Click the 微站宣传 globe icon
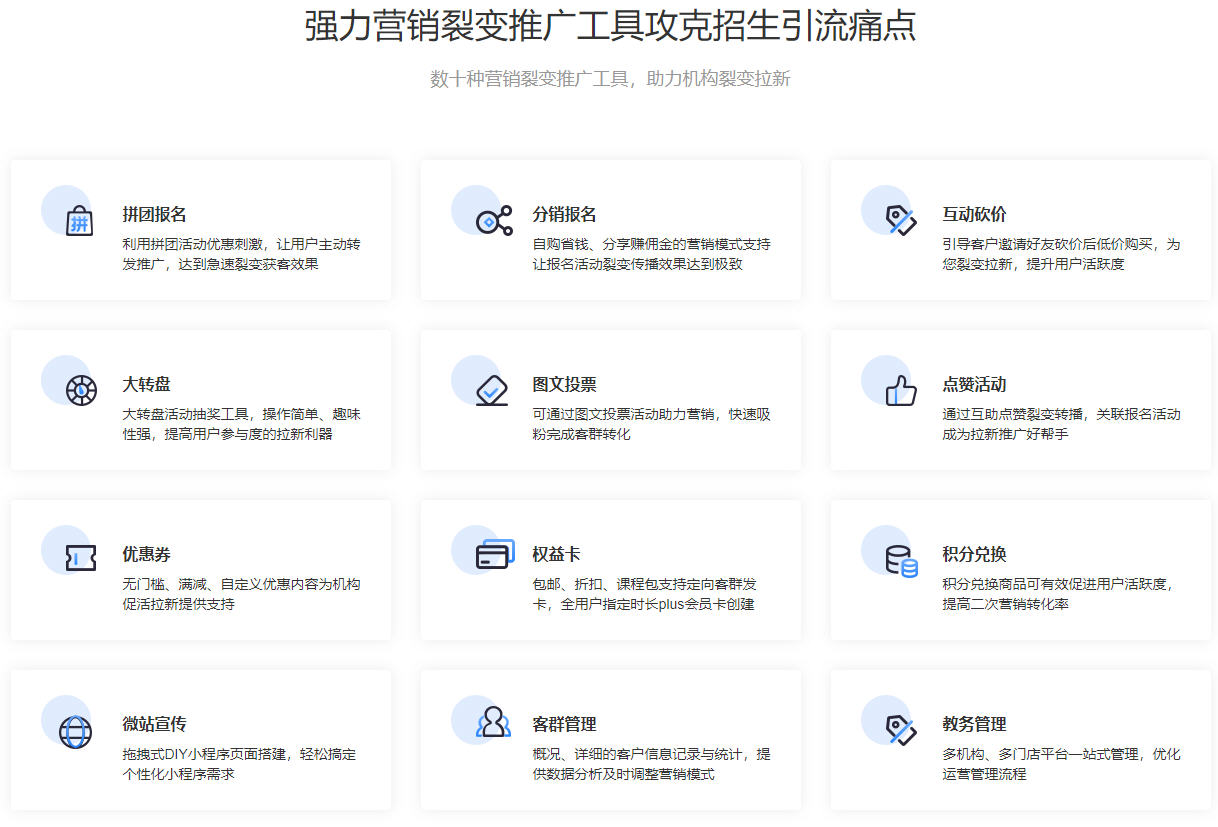This screenshot has width=1218, height=827. [75, 731]
